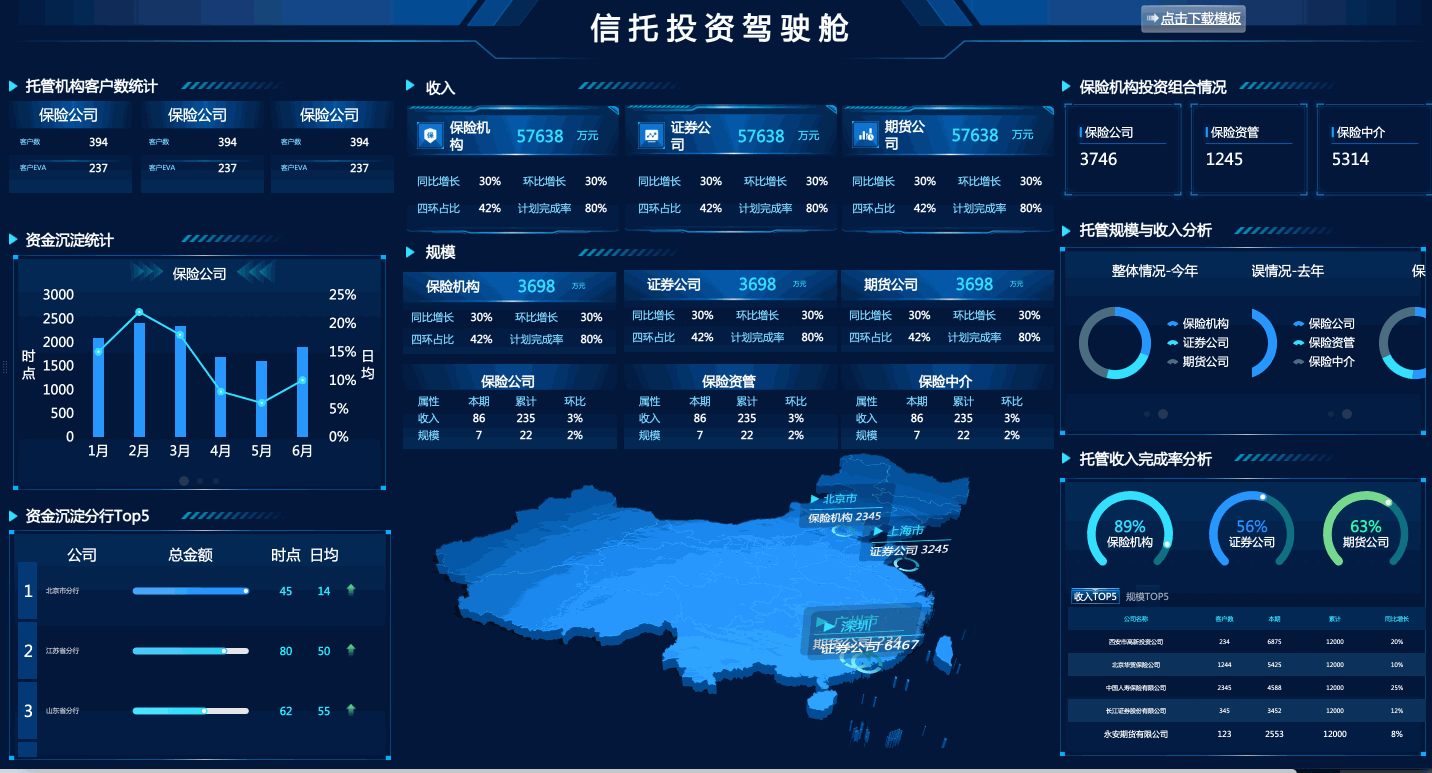The width and height of the screenshot is (1432, 773).
Task: Click the 永安期货有限公司 table row
Action: click(1245, 734)
